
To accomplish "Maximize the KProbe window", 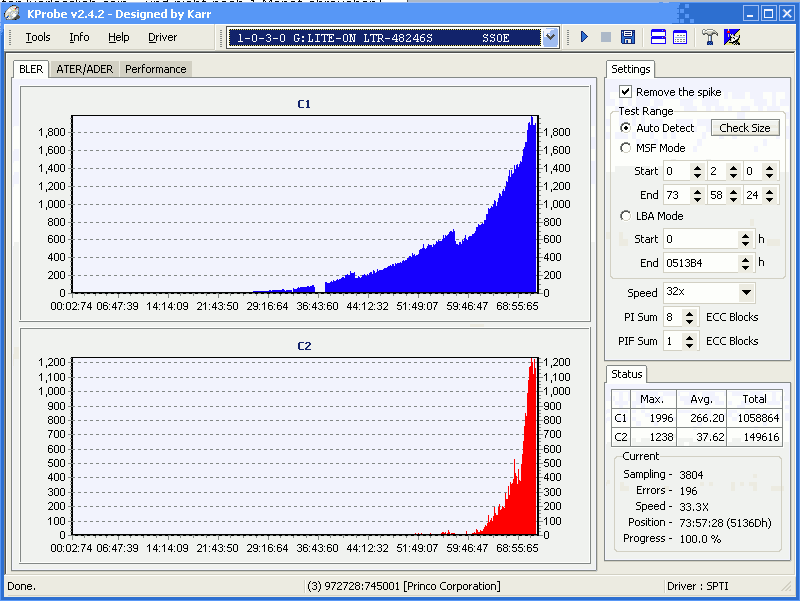I will pos(768,14).
